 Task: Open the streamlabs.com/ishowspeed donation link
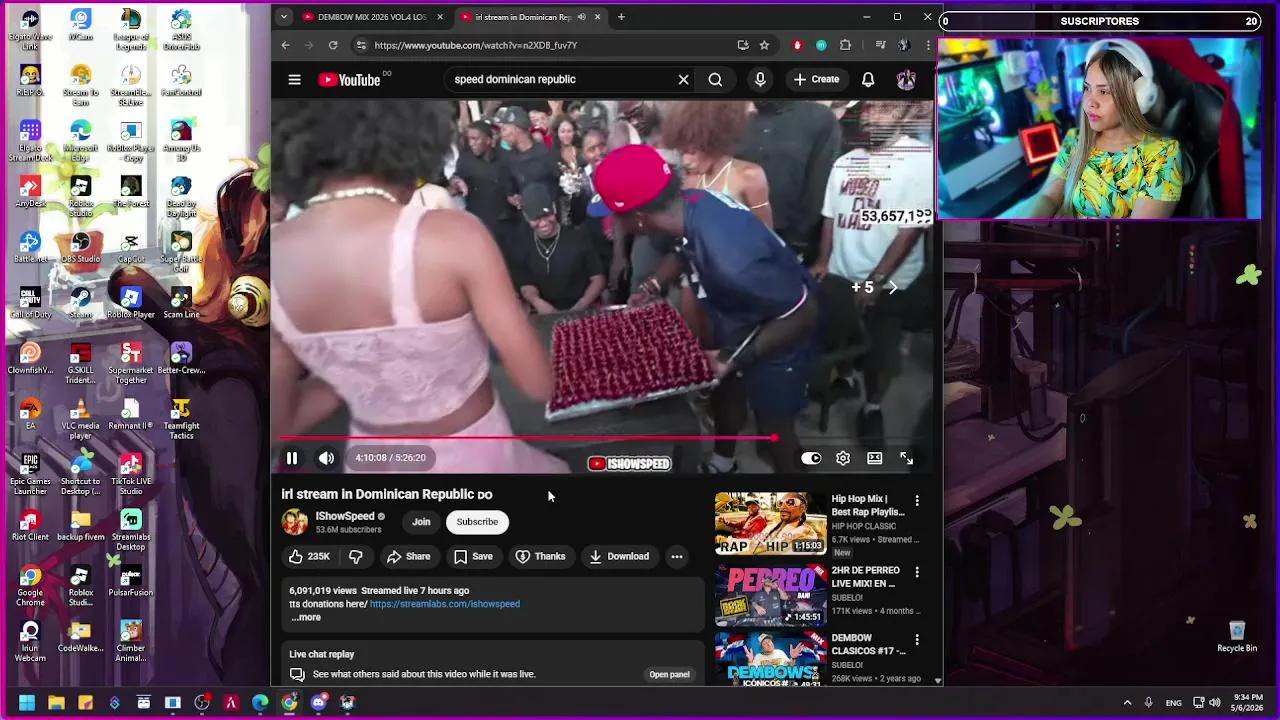pyautogui.click(x=445, y=604)
